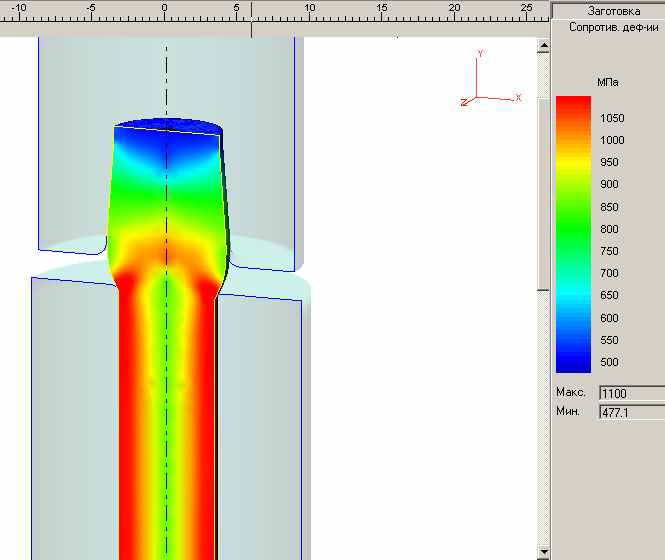Click the ruler mark labeled -5
Image resolution: width=665 pixels, height=560 pixels.
click(90, 8)
